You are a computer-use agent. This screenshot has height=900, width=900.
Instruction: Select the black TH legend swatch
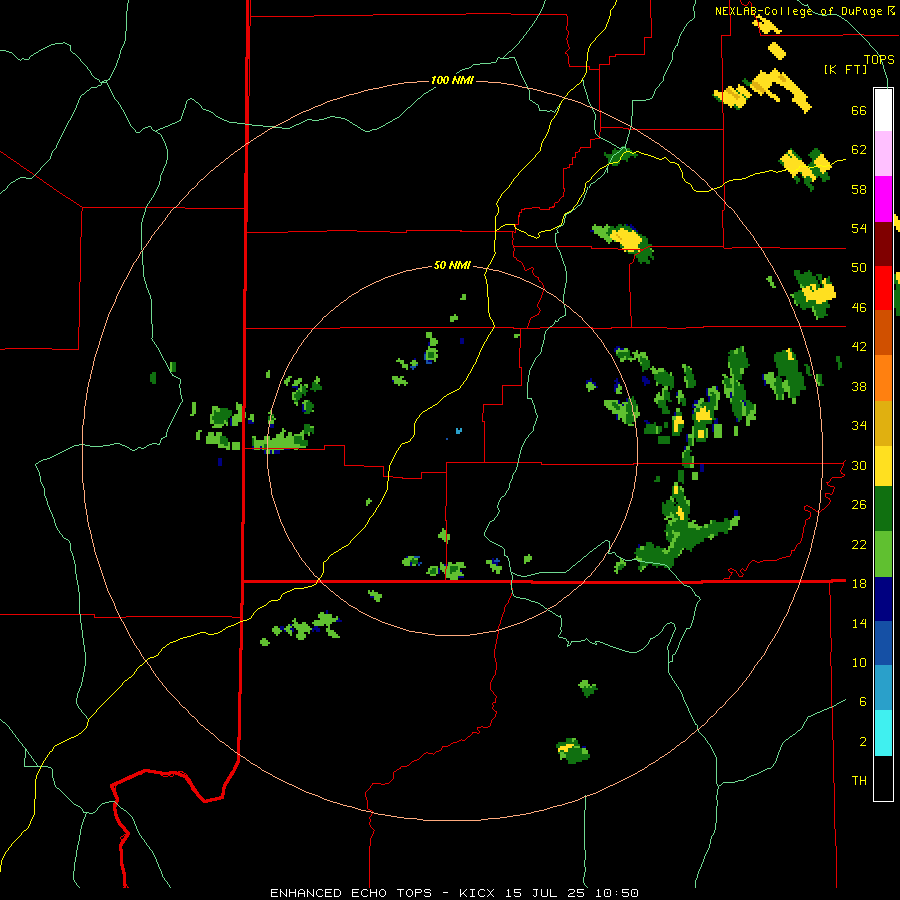click(x=883, y=778)
